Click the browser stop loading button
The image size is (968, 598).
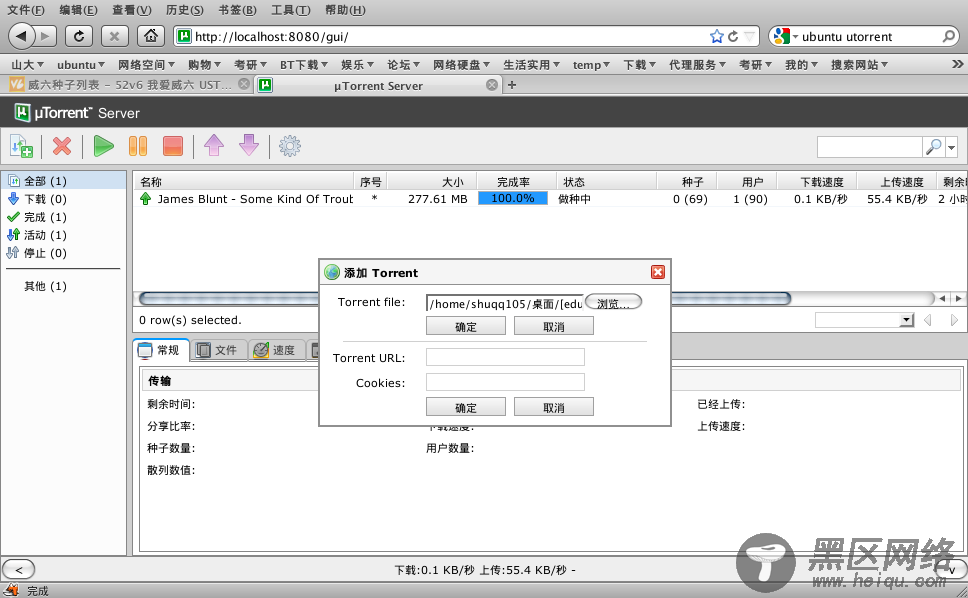[114, 36]
